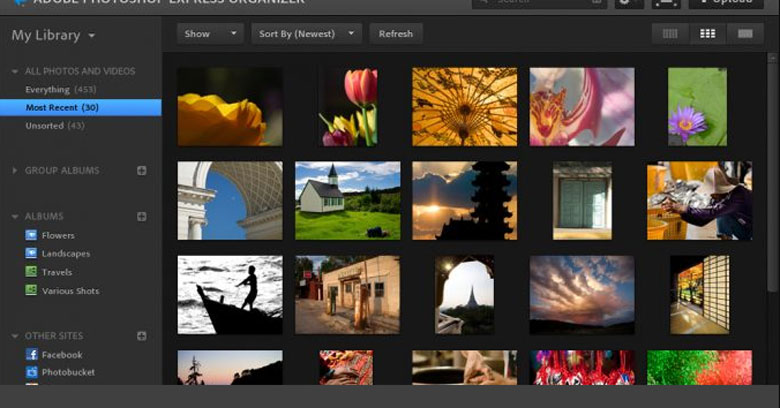Open the Show dropdown
The height and width of the screenshot is (408, 780).
click(210, 34)
